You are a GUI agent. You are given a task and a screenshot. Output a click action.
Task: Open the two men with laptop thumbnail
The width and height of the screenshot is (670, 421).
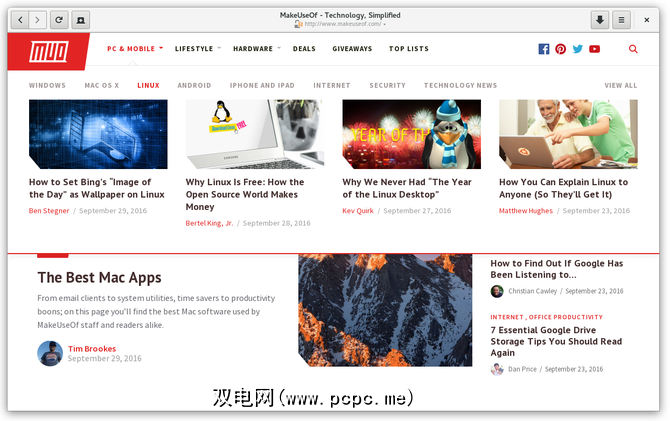pos(568,134)
